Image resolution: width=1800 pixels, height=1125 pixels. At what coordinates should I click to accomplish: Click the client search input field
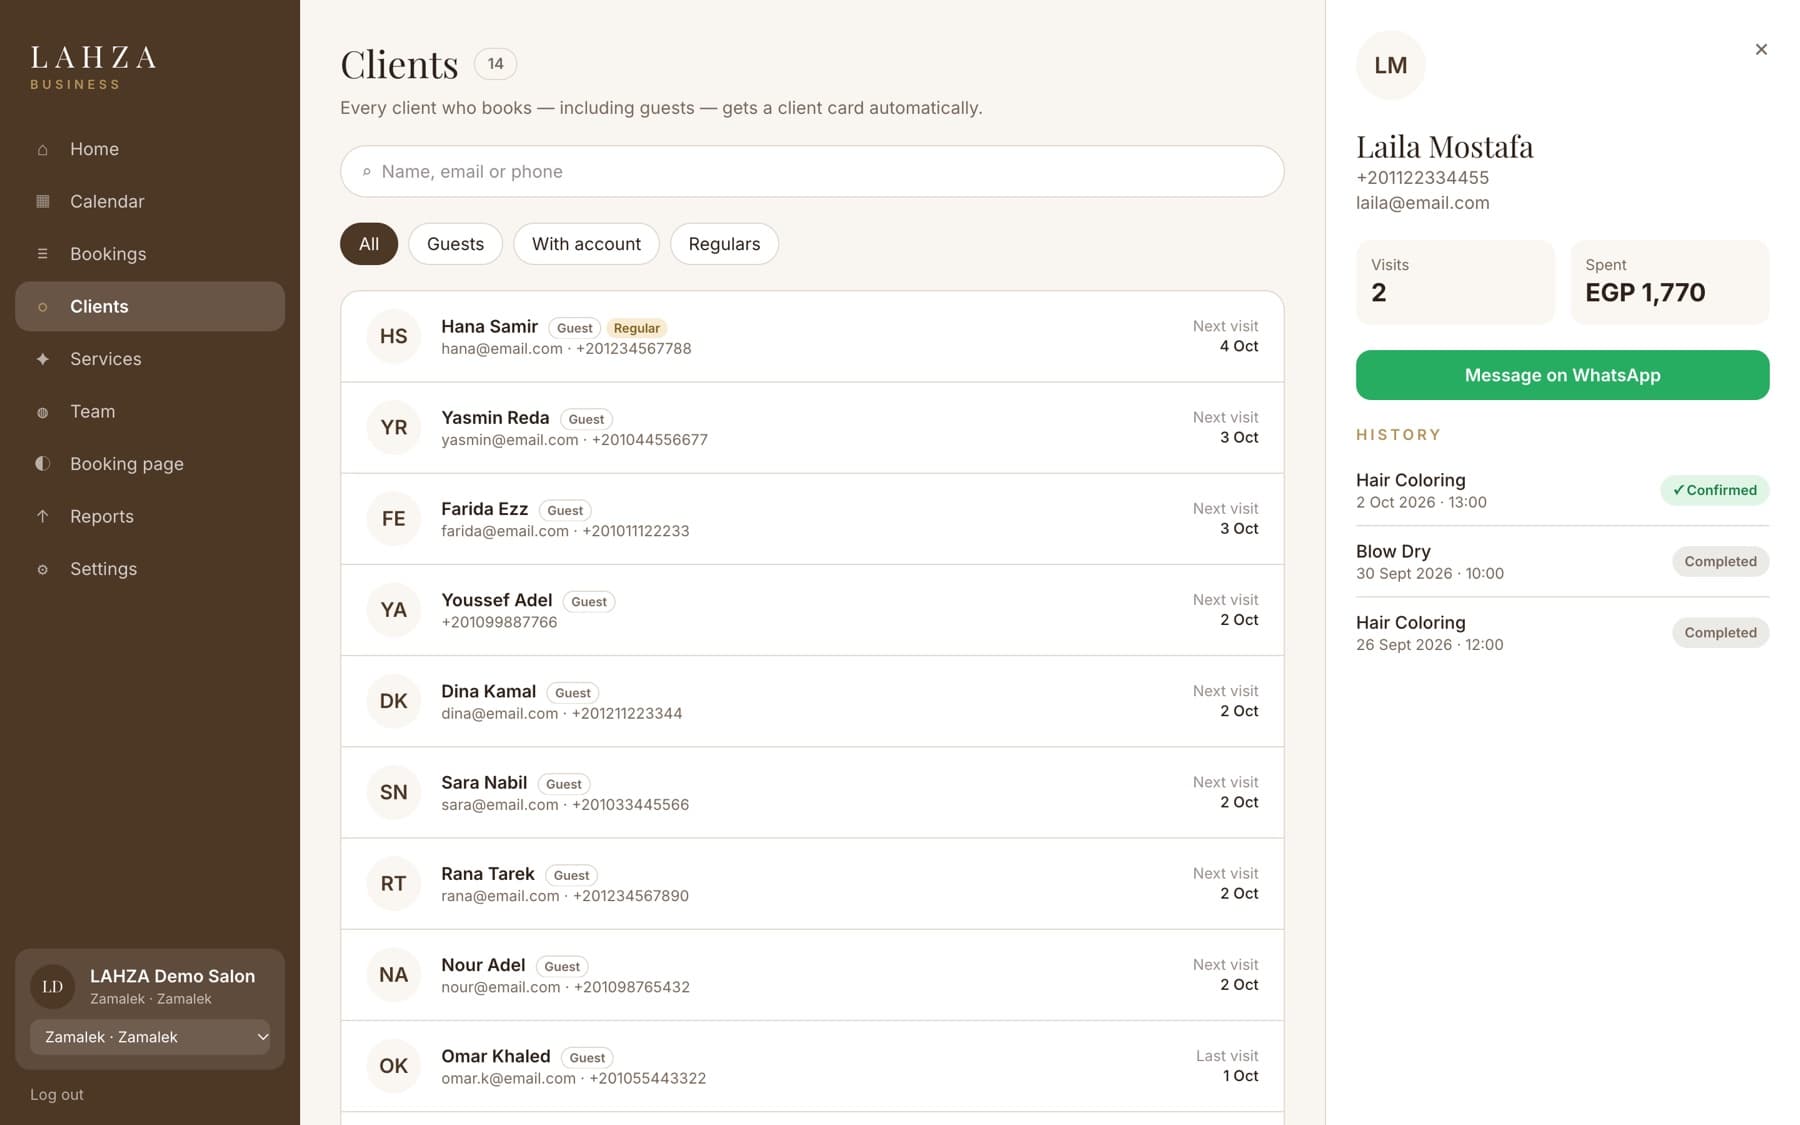812,171
